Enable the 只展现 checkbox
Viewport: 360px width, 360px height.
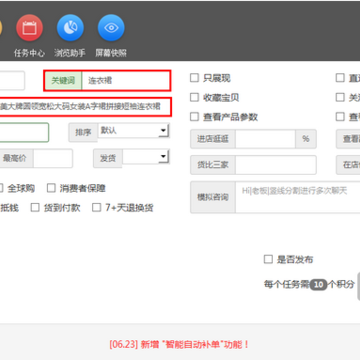pos(194,78)
